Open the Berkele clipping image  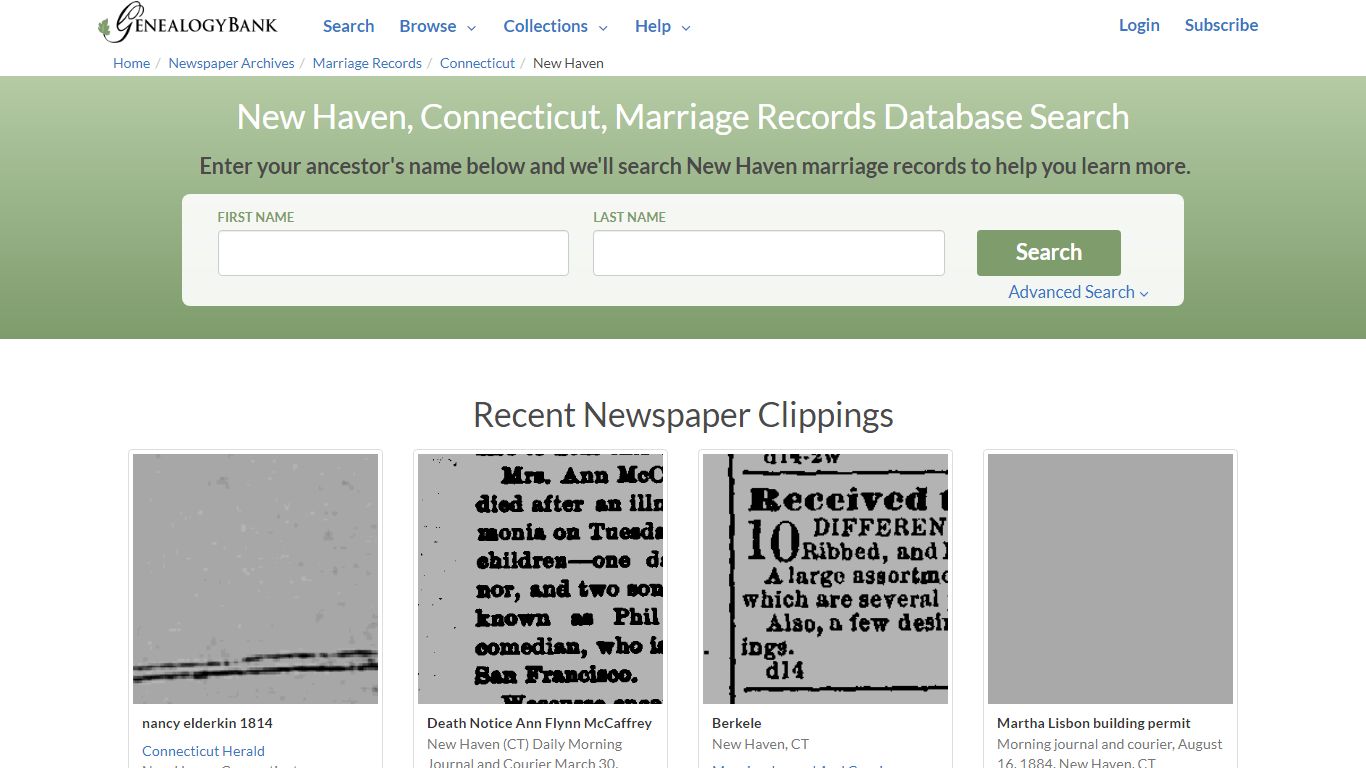tap(825, 579)
